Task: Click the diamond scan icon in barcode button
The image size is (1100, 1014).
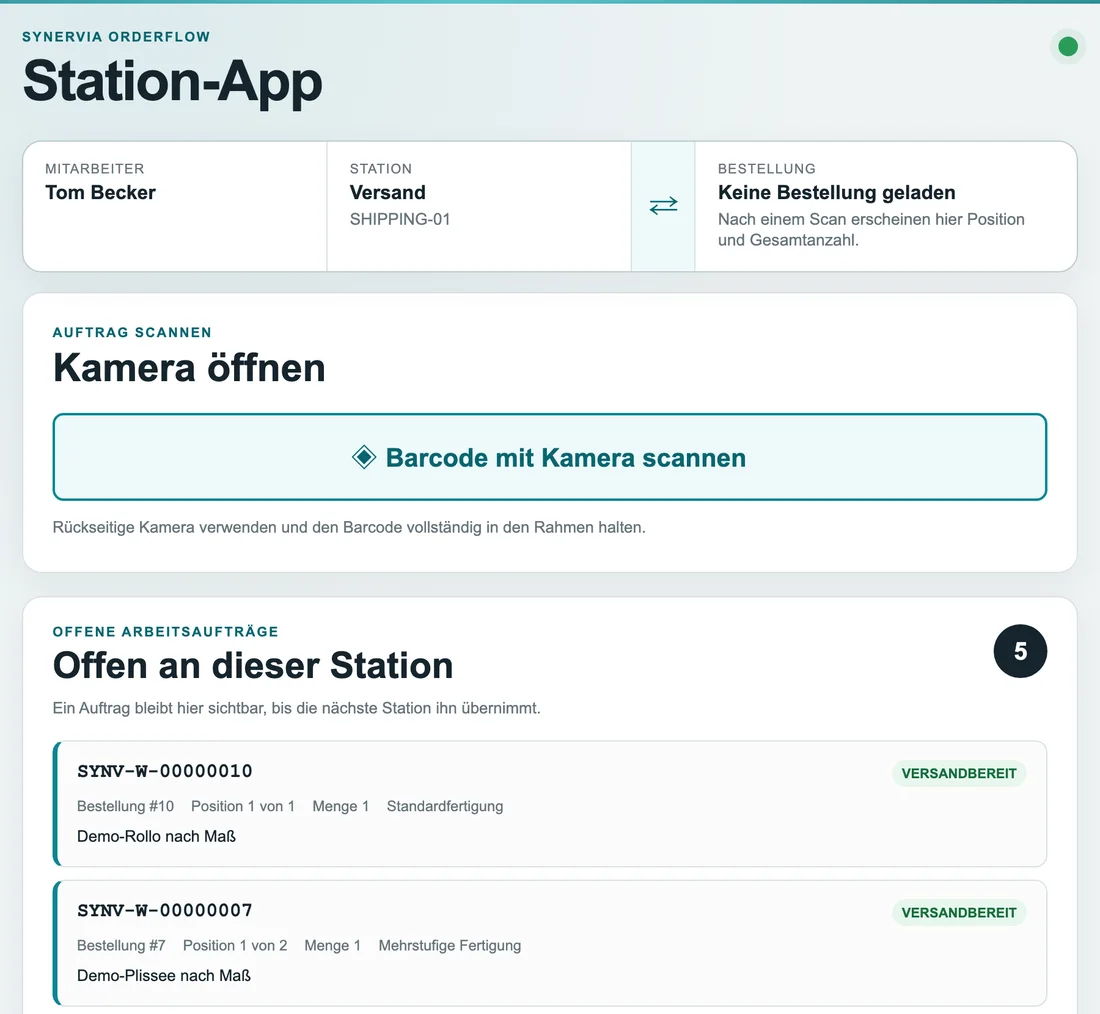Action: [364, 457]
